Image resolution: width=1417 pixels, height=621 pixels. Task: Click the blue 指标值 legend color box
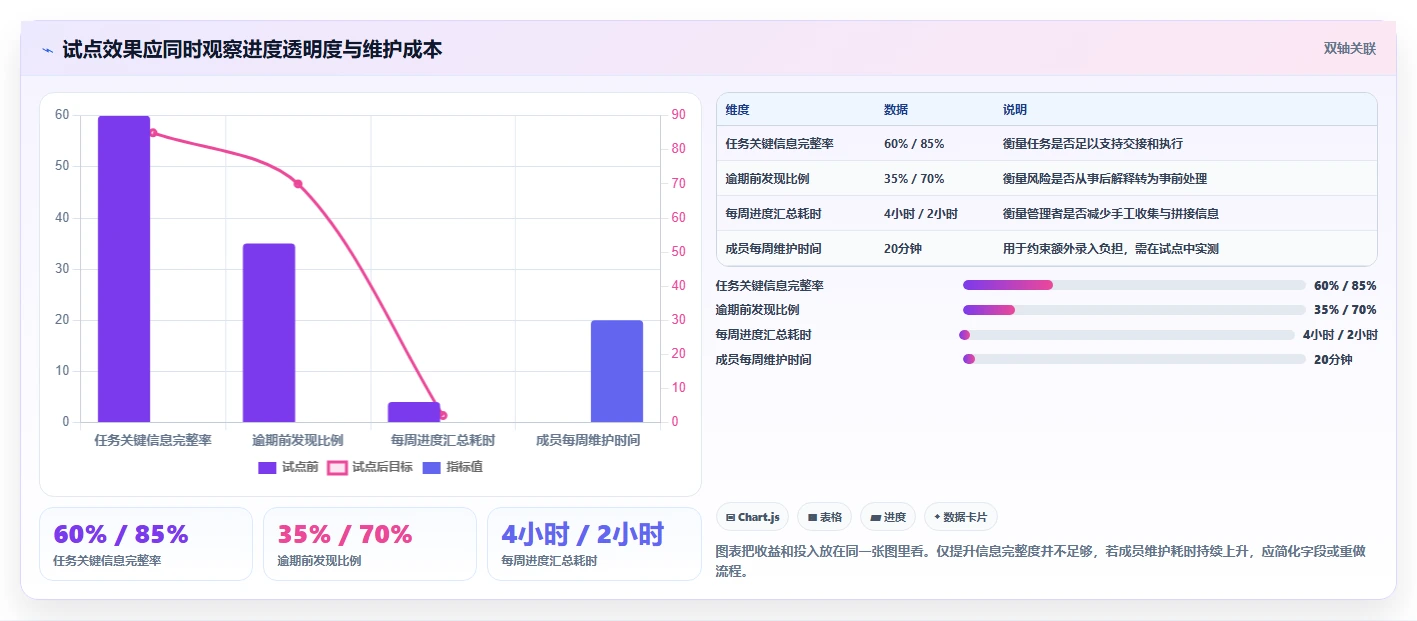pos(431,467)
